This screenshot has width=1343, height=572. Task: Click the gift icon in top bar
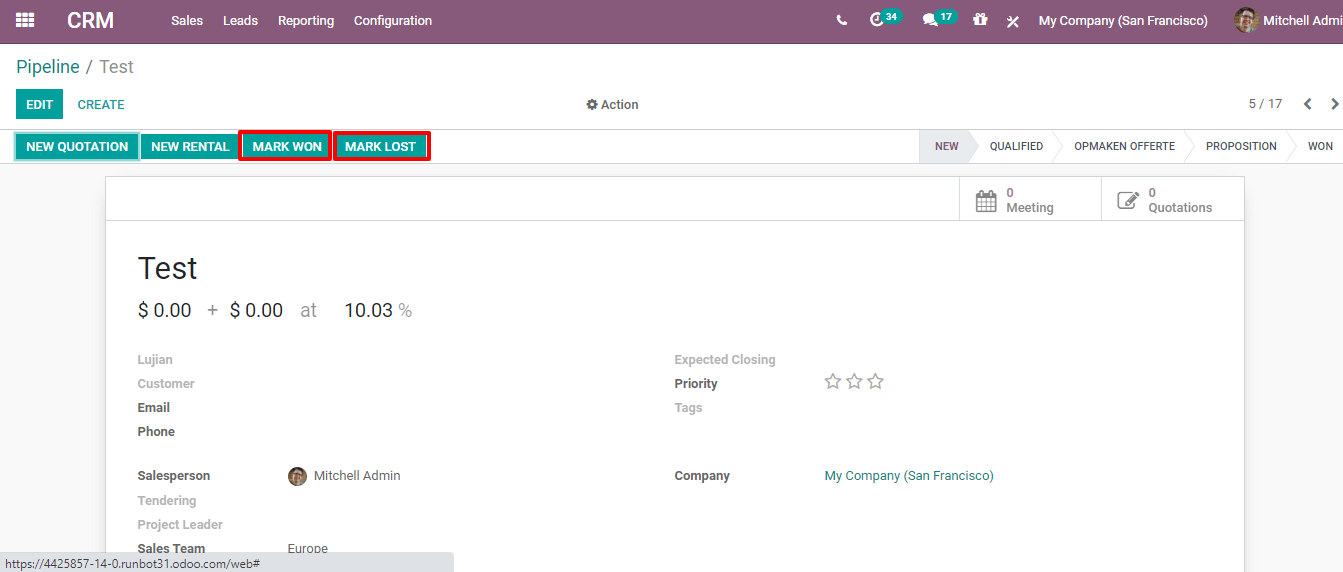980,19
